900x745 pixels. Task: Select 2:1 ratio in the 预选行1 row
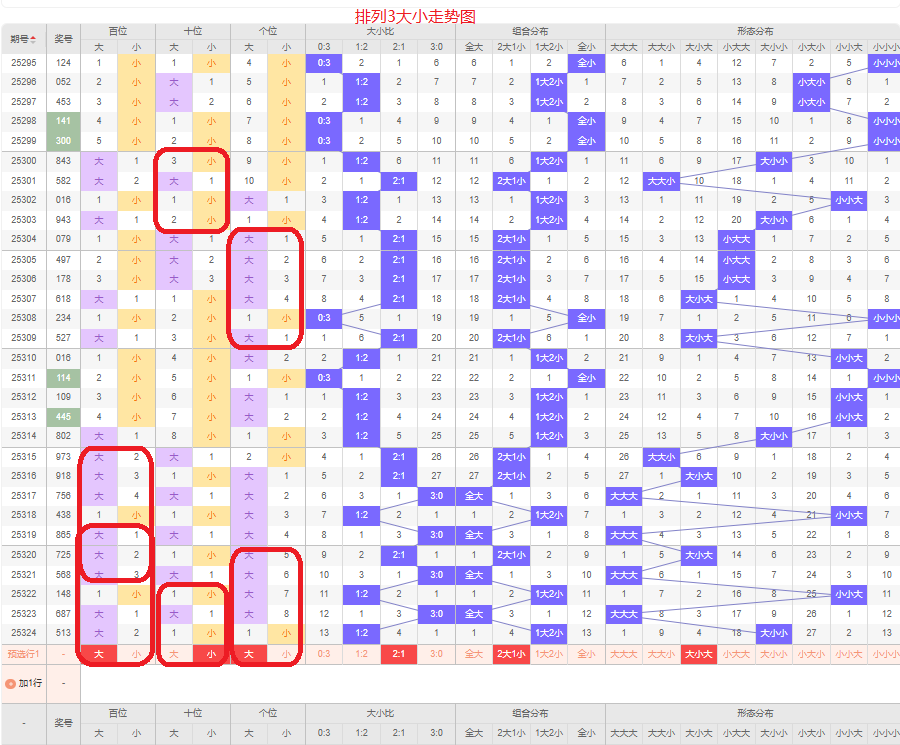click(399, 654)
